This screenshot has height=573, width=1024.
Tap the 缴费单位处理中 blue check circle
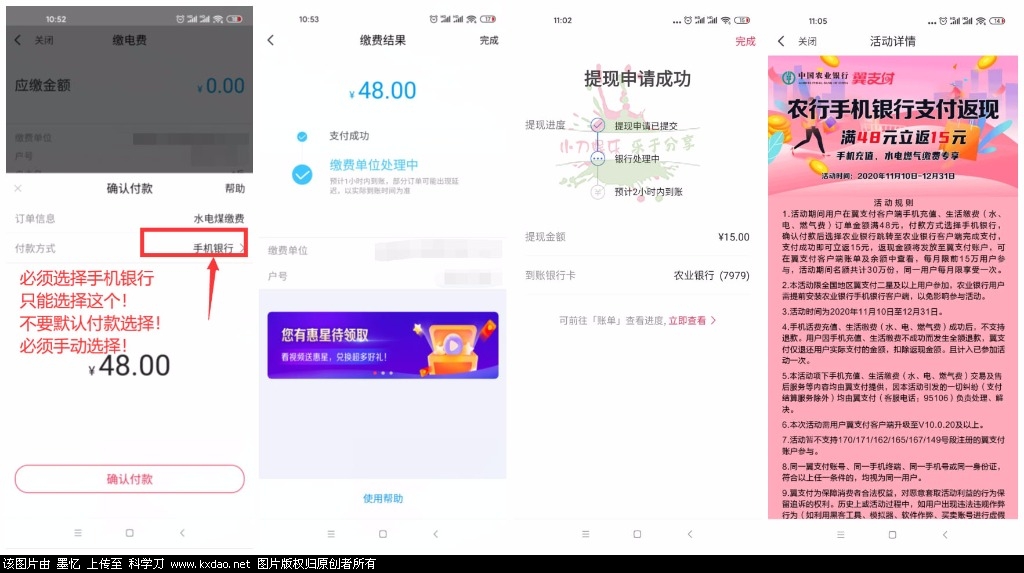click(x=302, y=174)
